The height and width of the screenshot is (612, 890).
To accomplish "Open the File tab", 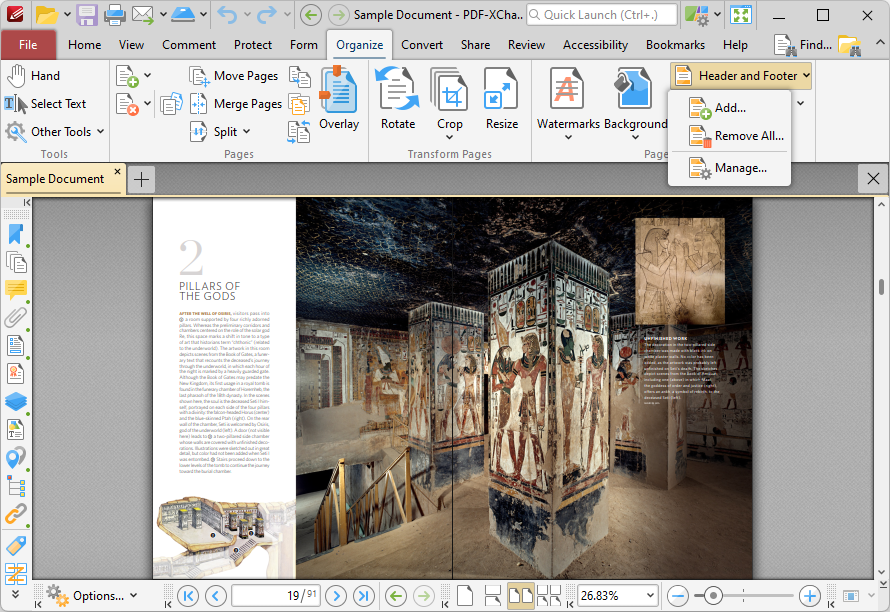I will pyautogui.click(x=28, y=45).
